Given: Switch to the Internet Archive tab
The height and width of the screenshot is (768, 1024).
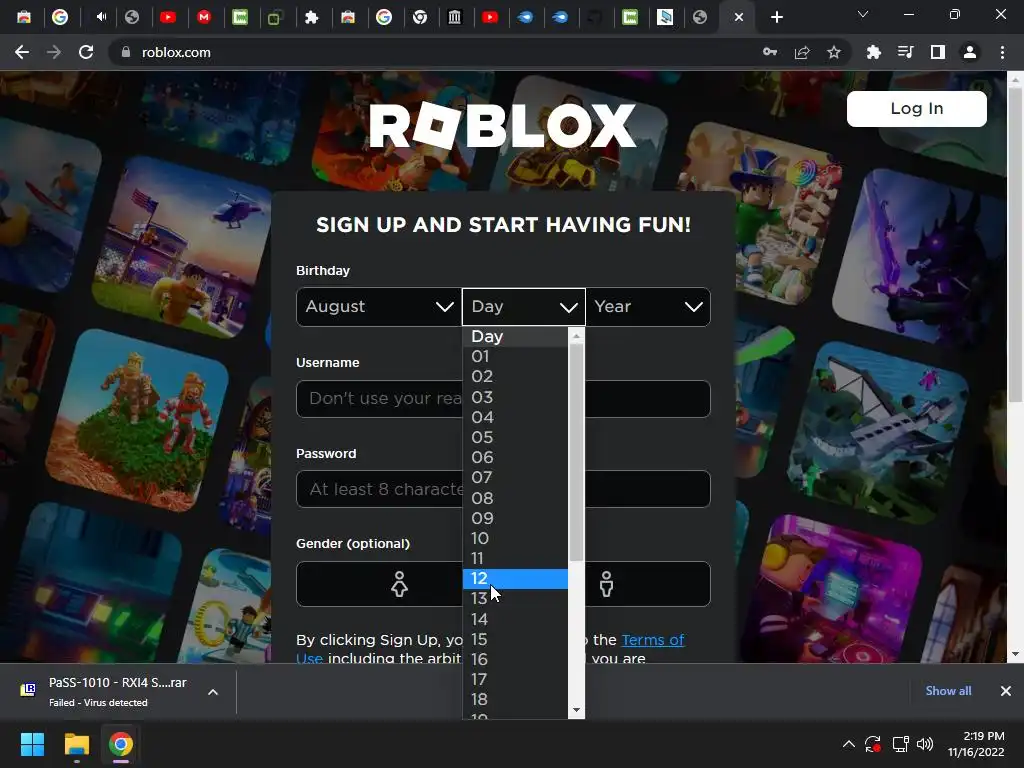Looking at the screenshot, I should 455,17.
